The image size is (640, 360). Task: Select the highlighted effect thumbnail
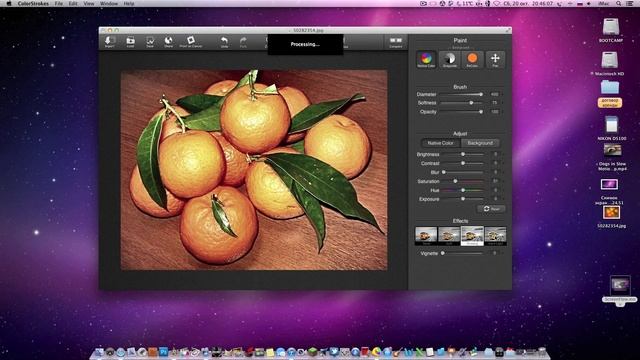click(x=472, y=236)
